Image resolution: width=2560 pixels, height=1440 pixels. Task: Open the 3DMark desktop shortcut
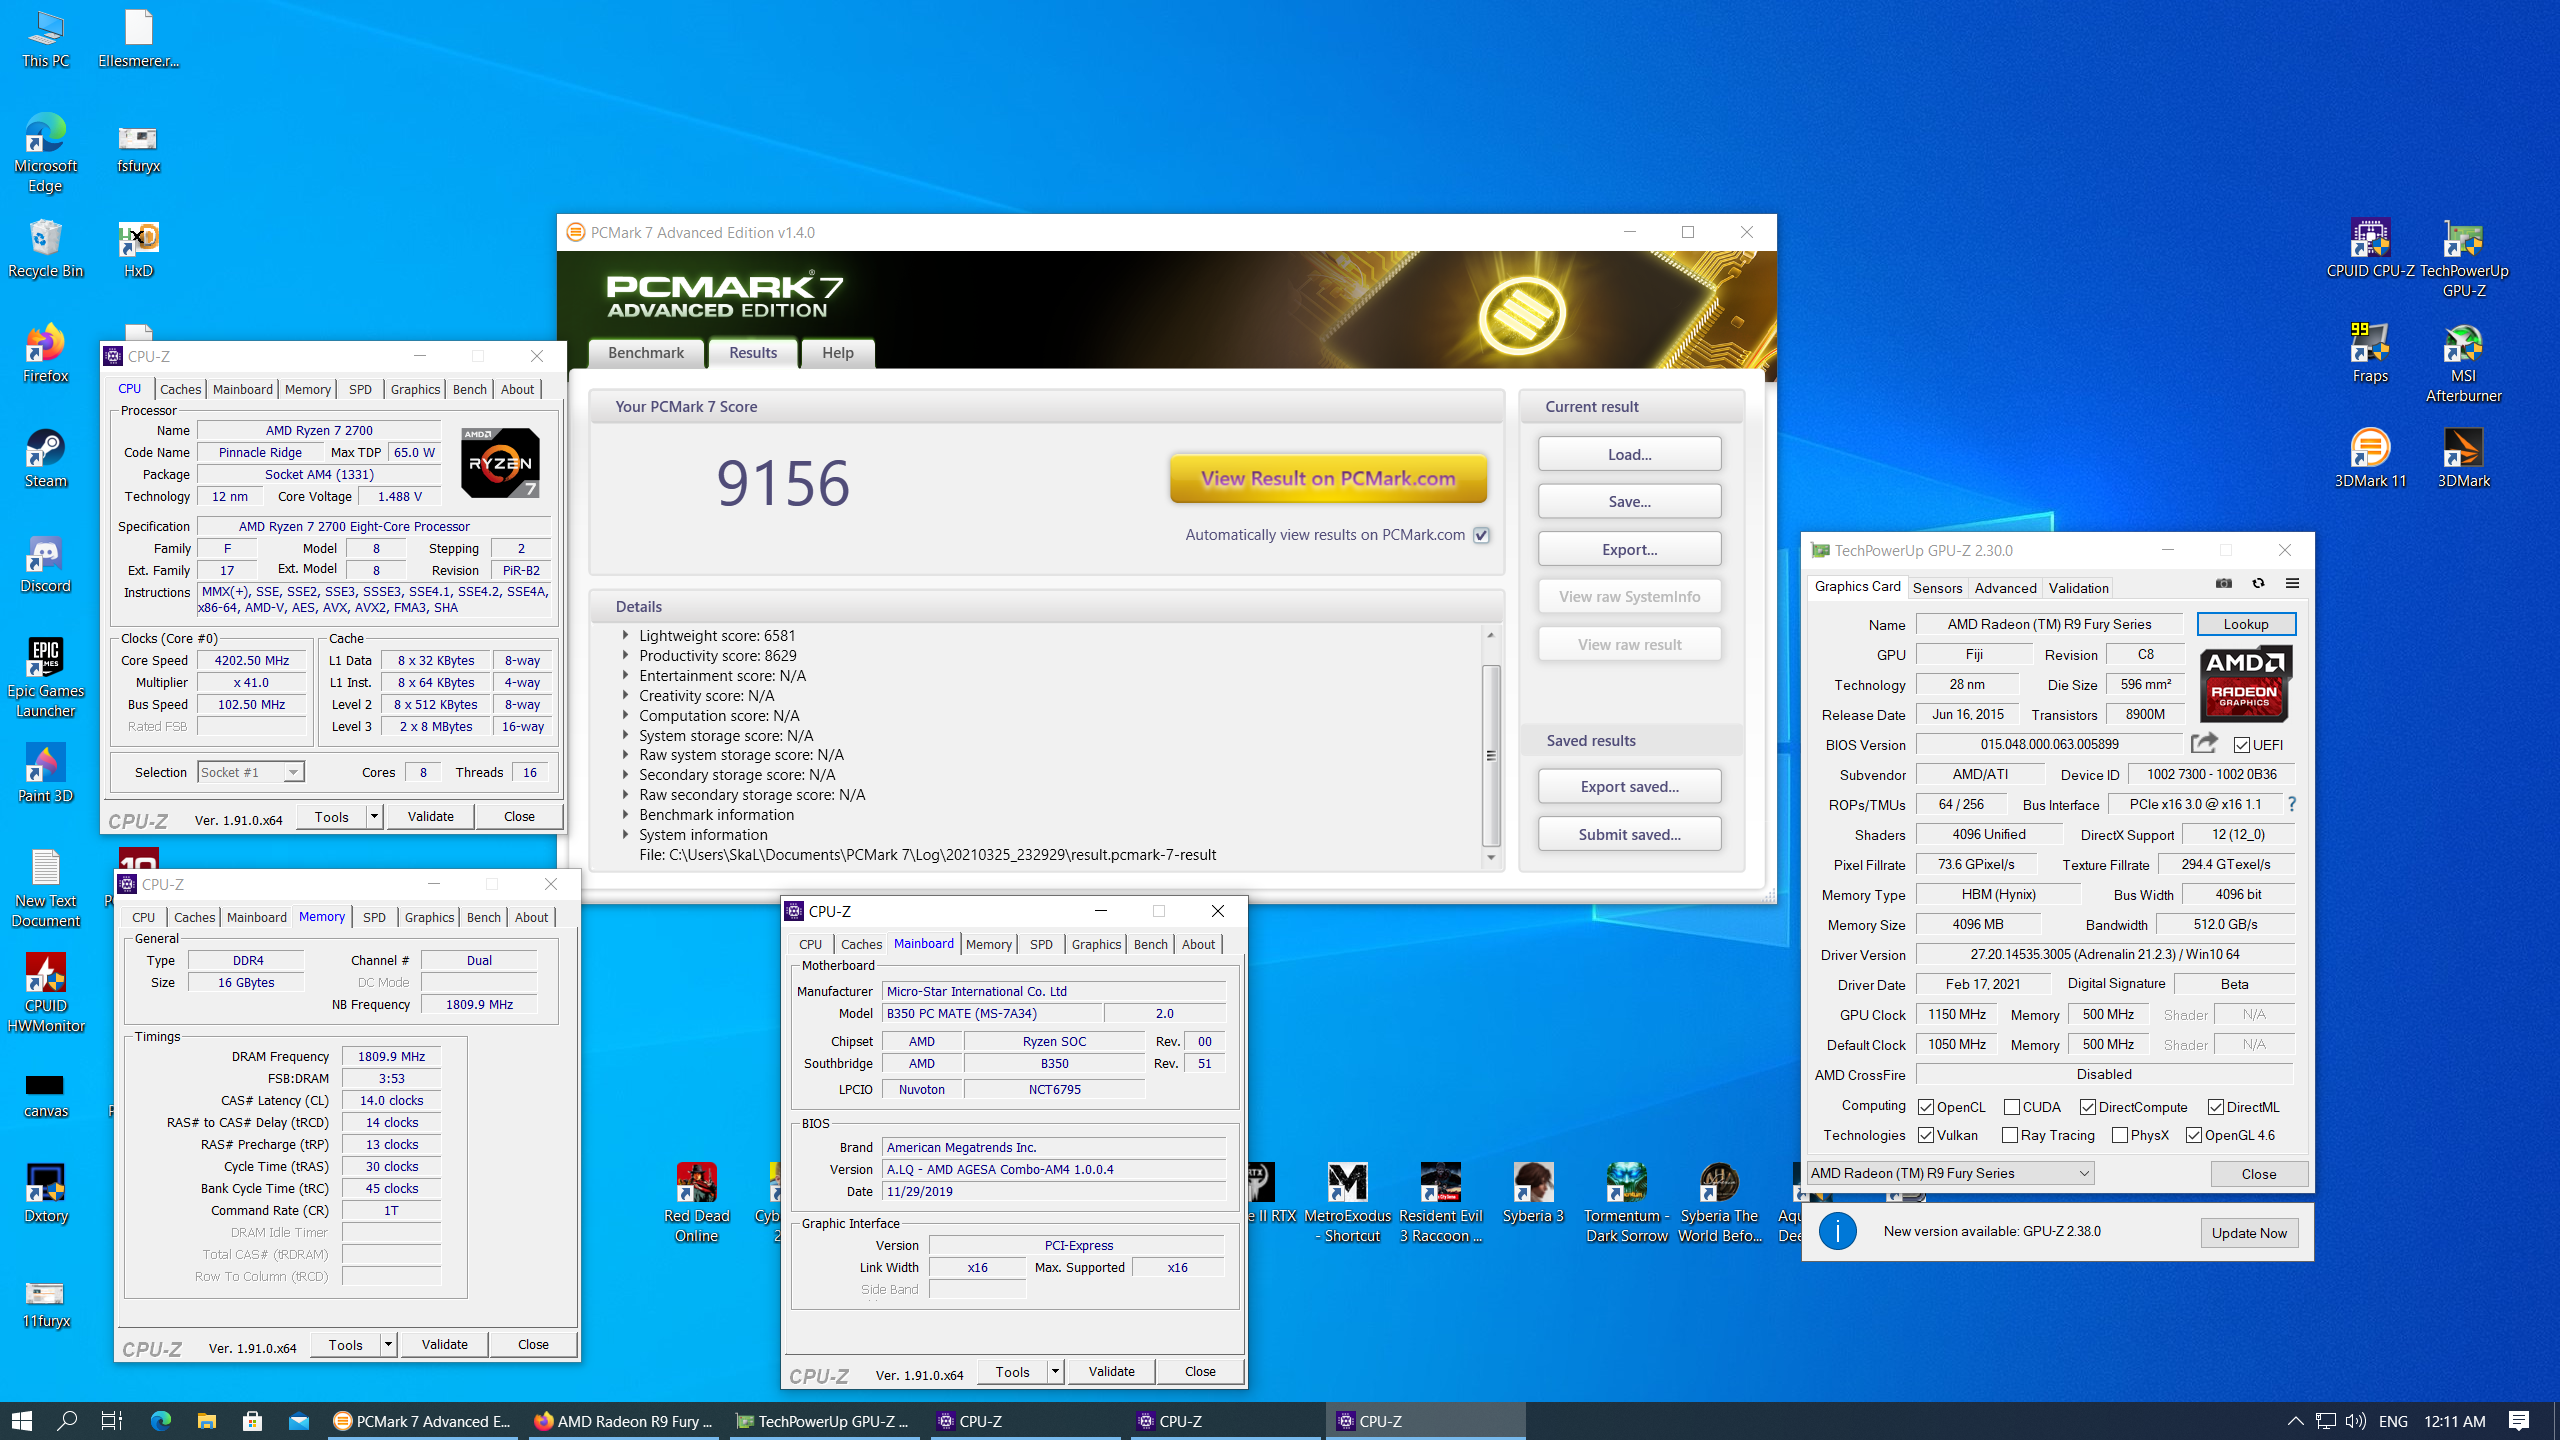point(2464,459)
